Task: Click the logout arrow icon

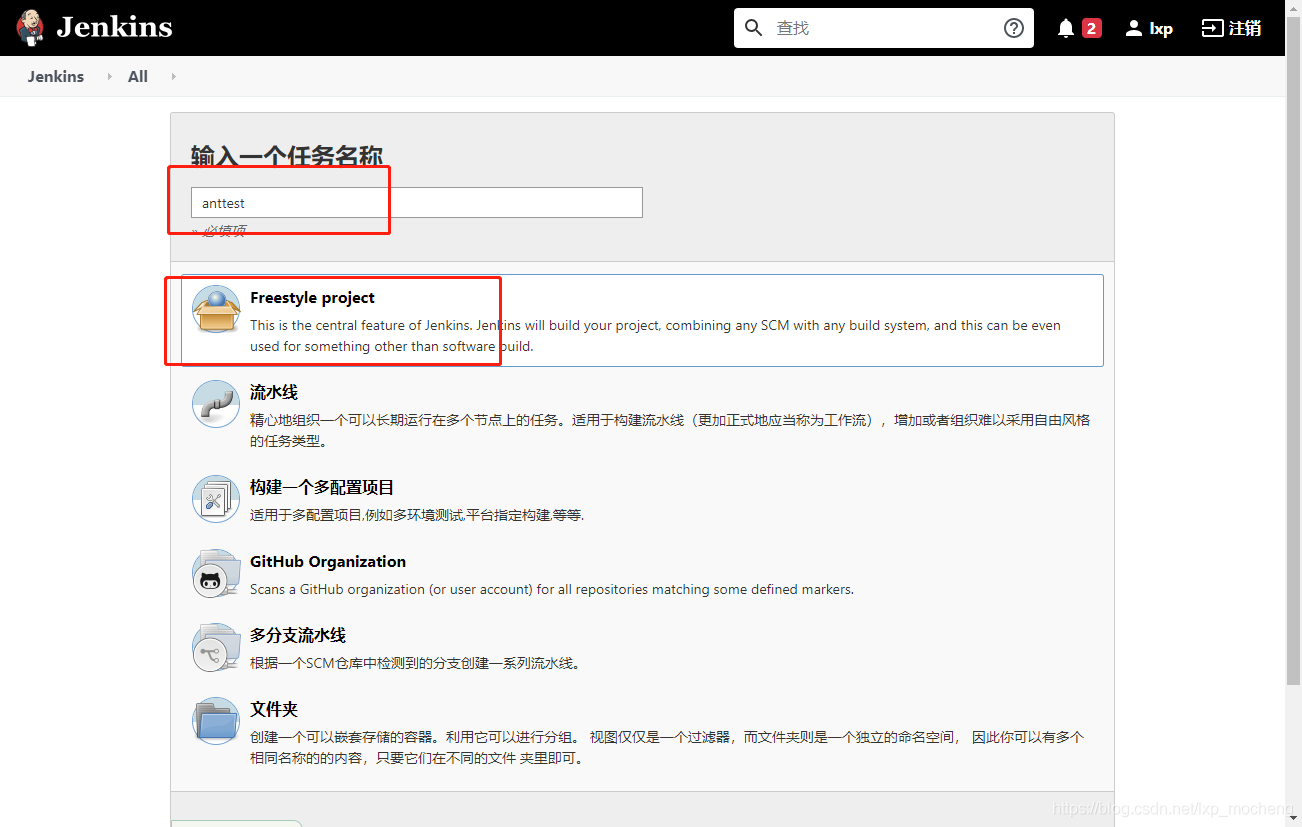Action: point(1212,28)
